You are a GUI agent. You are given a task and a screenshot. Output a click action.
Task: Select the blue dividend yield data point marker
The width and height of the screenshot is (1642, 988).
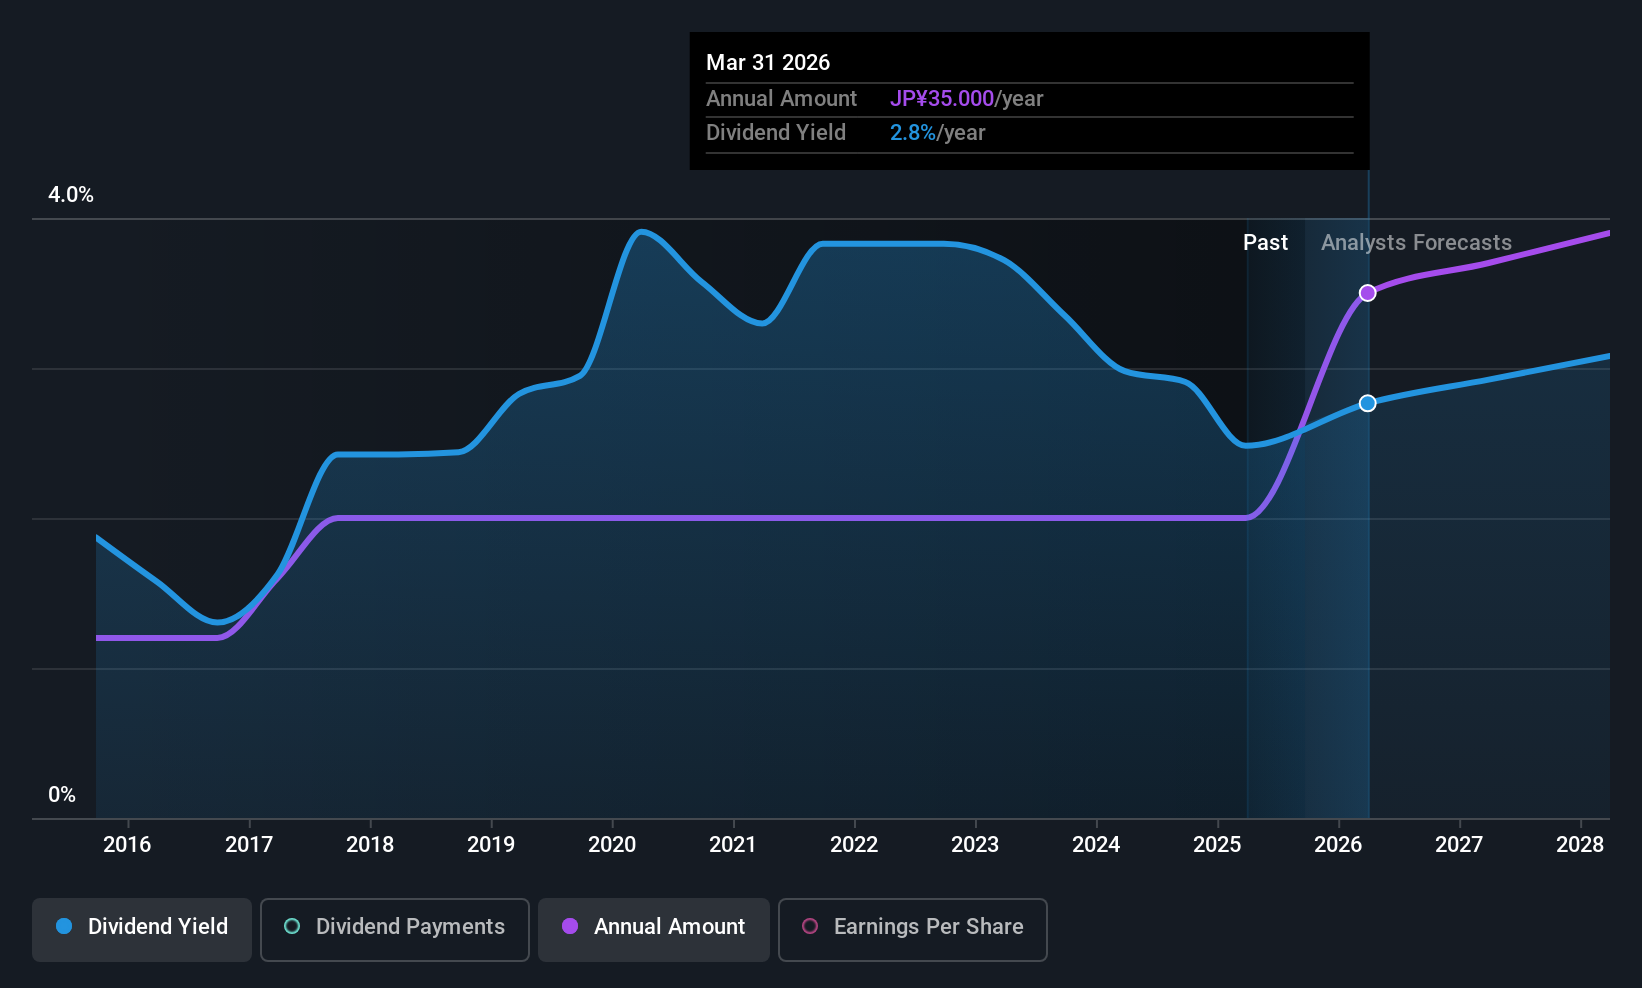(1367, 403)
